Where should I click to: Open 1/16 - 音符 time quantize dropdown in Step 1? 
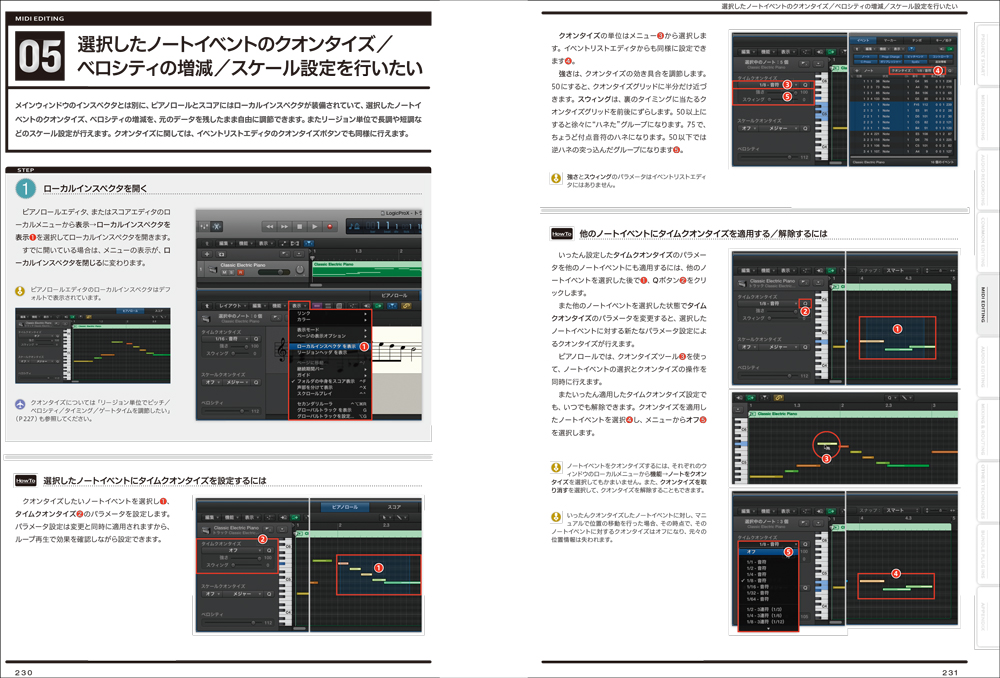[x=226, y=339]
